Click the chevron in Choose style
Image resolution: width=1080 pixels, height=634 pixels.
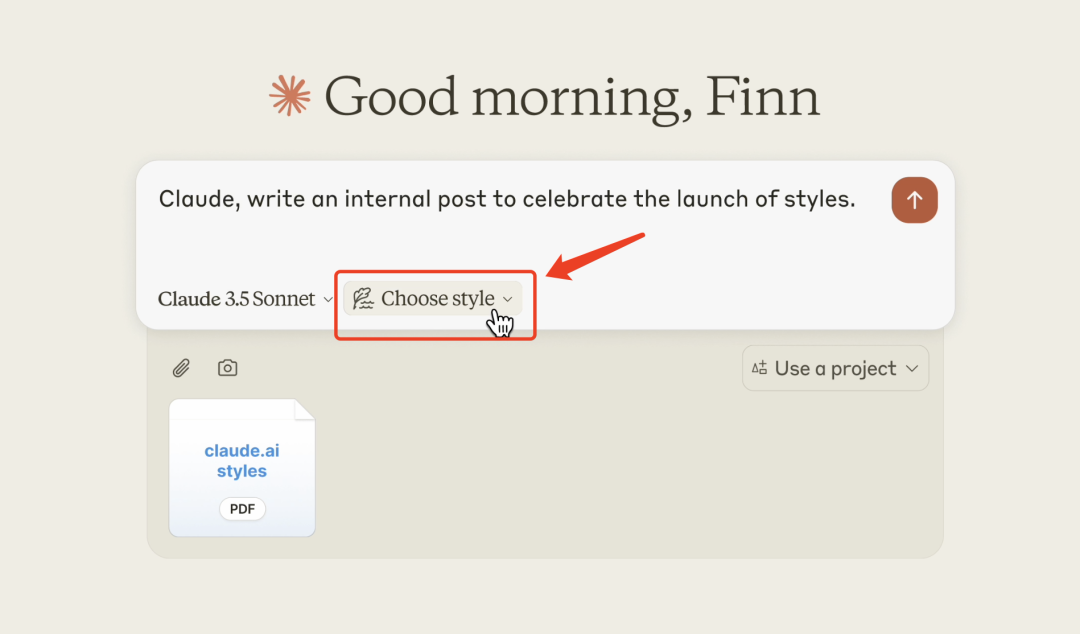(508, 299)
